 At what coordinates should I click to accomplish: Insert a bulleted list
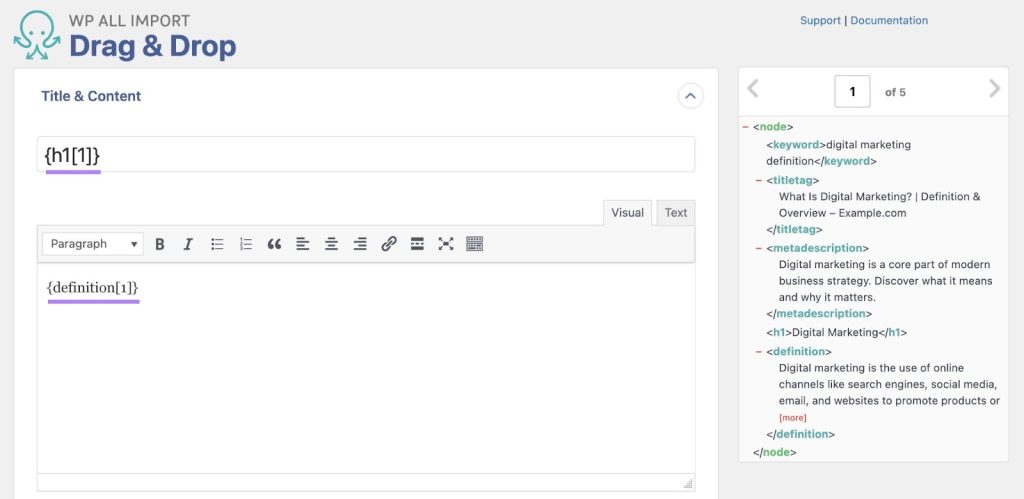coord(217,244)
